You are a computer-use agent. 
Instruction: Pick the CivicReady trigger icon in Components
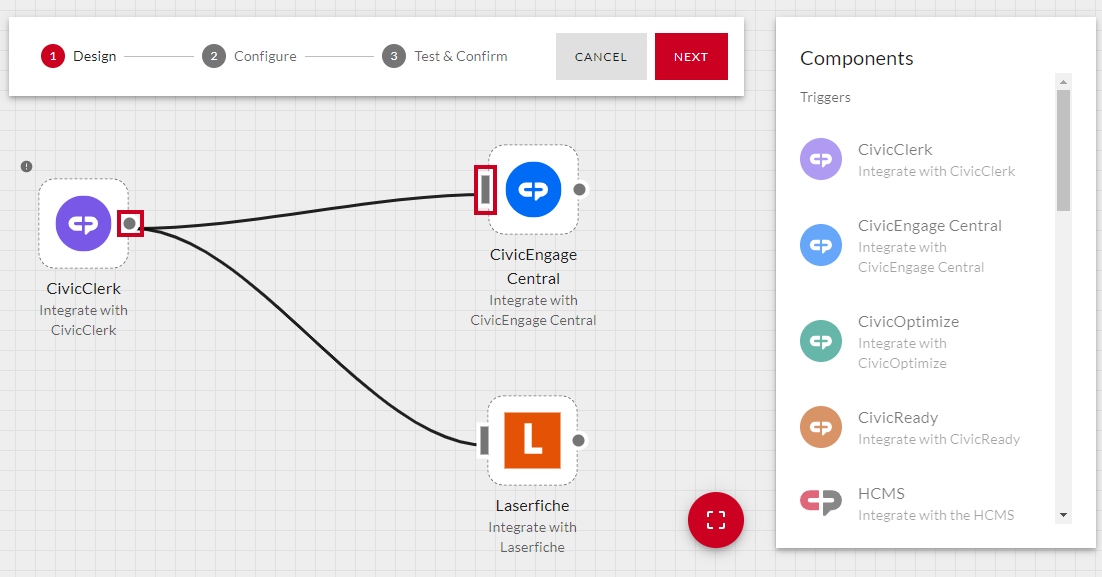coord(821,427)
